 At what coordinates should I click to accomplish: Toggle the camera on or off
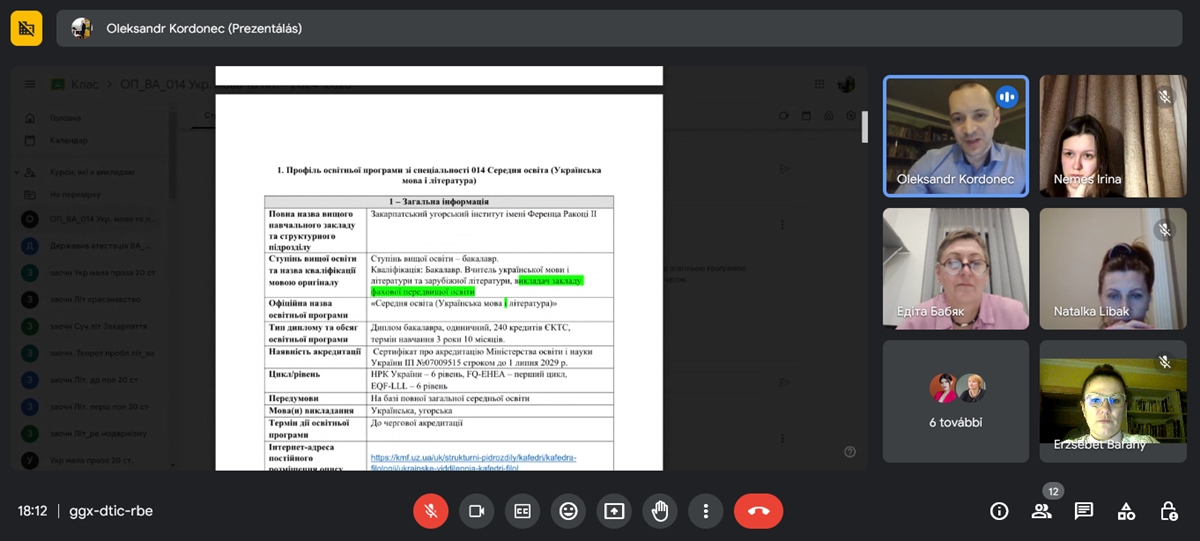pyautogui.click(x=476, y=511)
